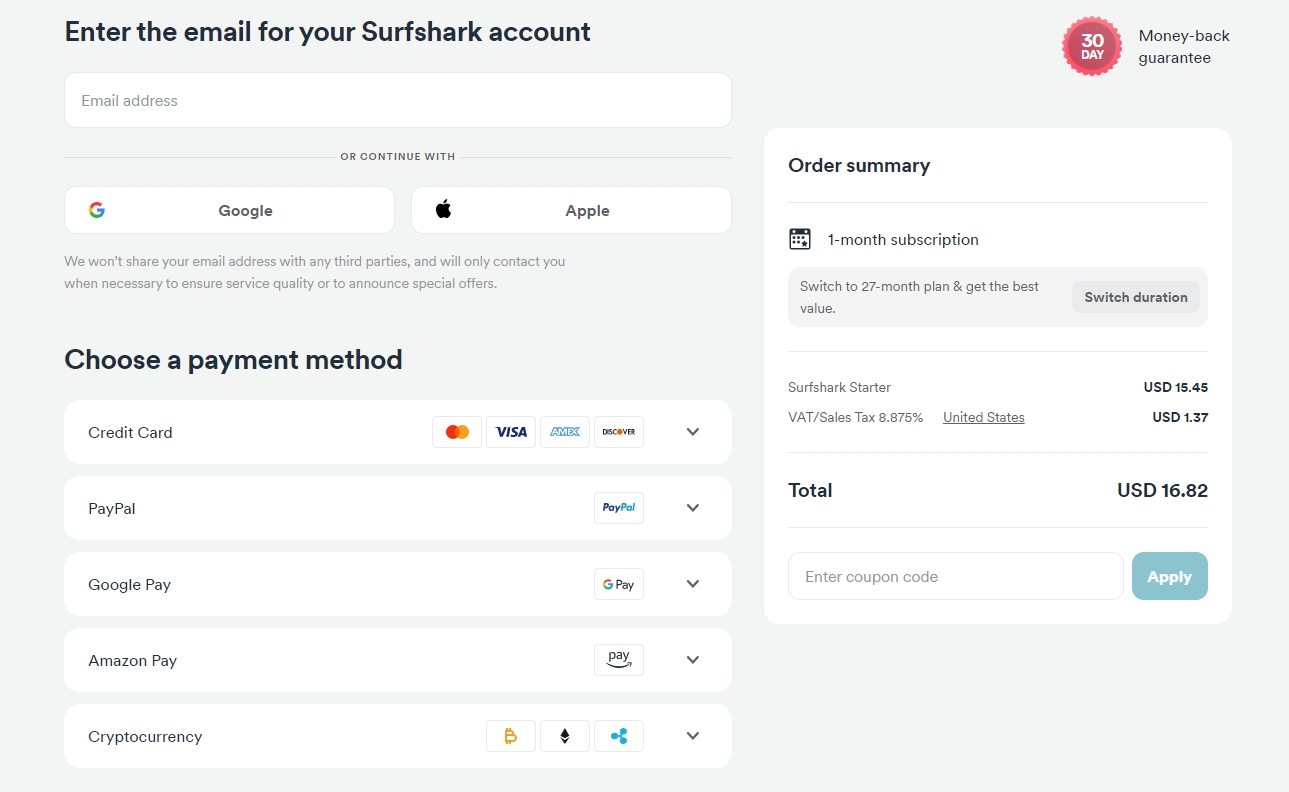The image size is (1289, 792).
Task: Click the Ethereum cryptocurrency icon
Action: (x=565, y=737)
